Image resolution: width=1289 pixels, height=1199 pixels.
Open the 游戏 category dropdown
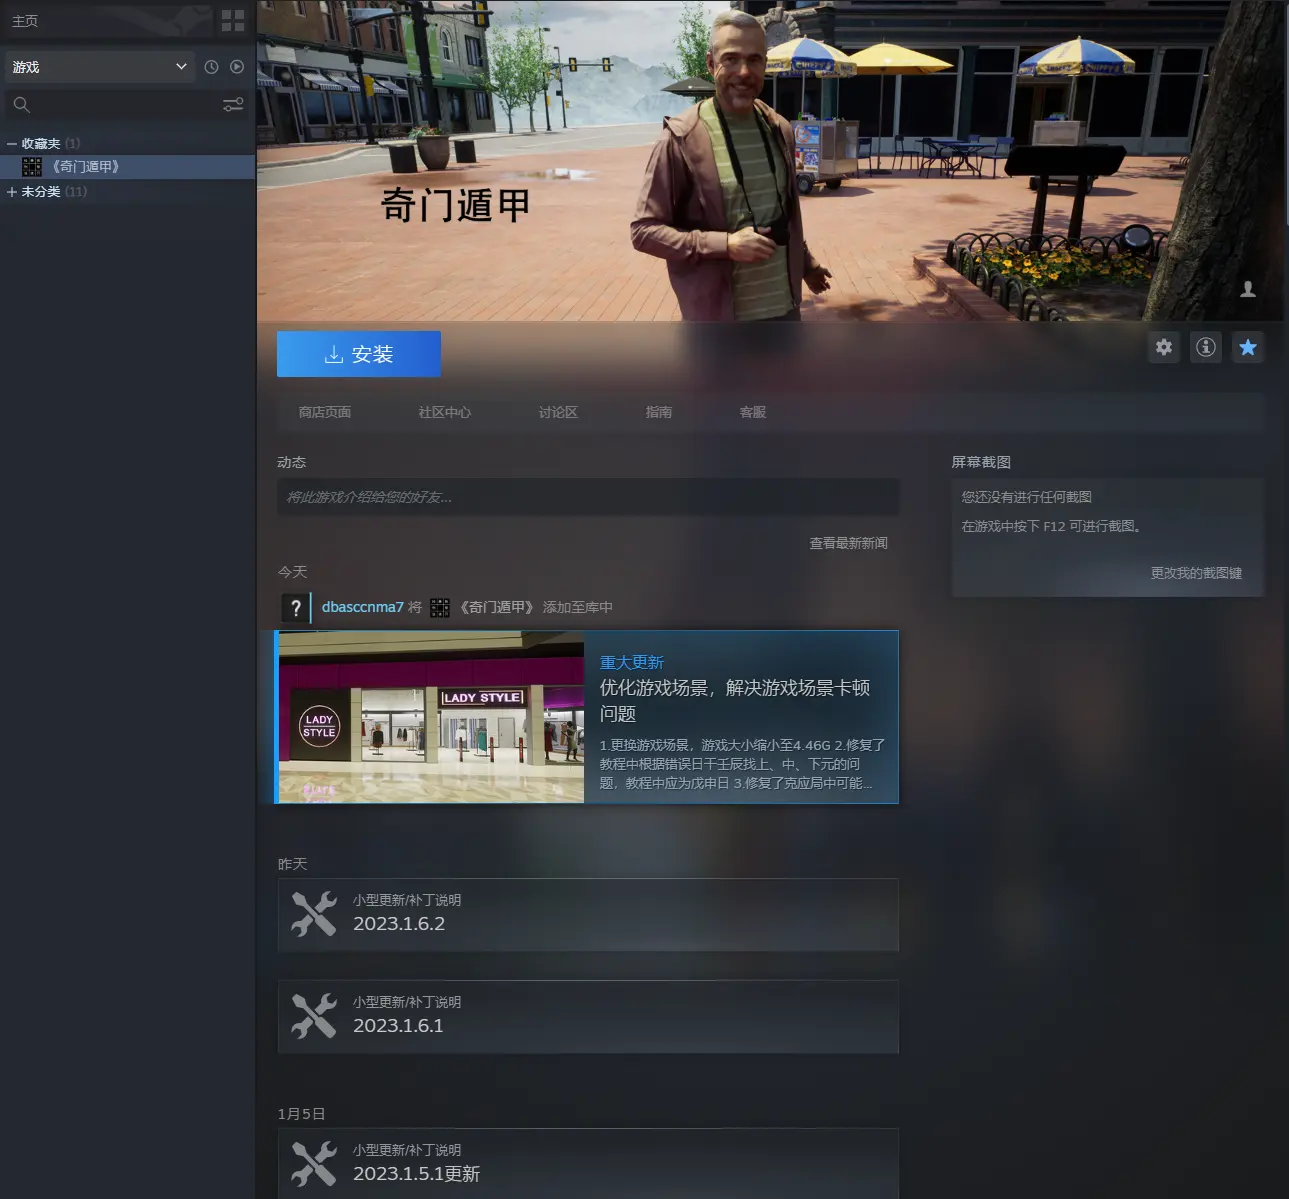(99, 67)
